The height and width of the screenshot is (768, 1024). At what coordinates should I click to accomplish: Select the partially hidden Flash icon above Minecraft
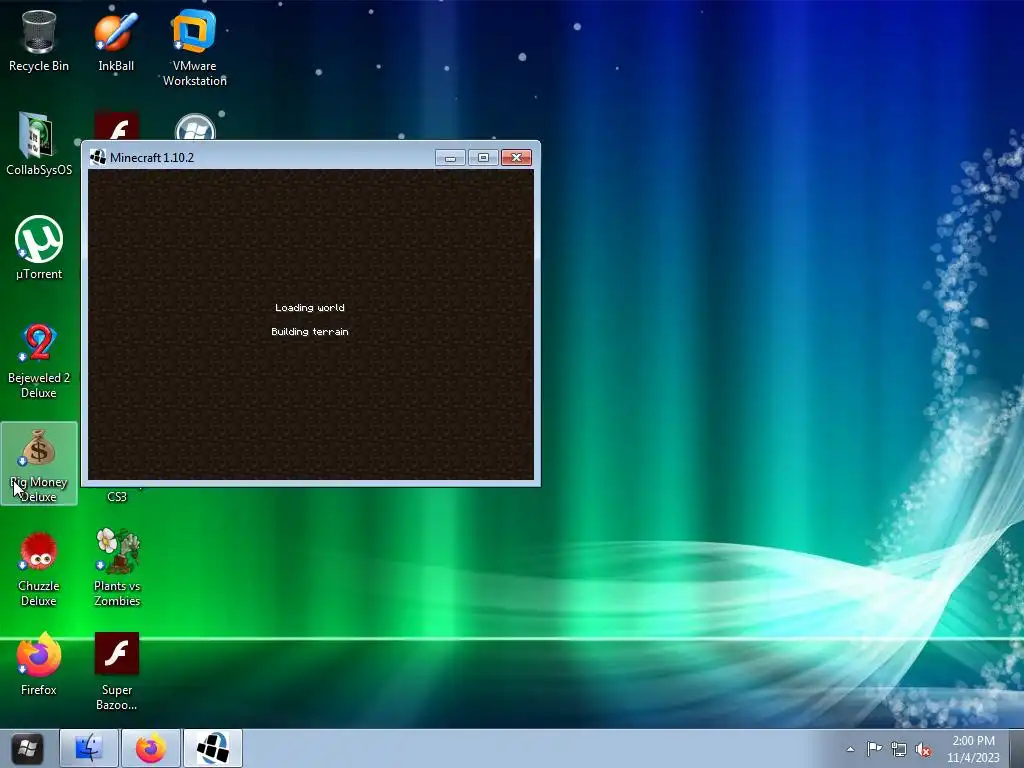pyautogui.click(x=117, y=126)
